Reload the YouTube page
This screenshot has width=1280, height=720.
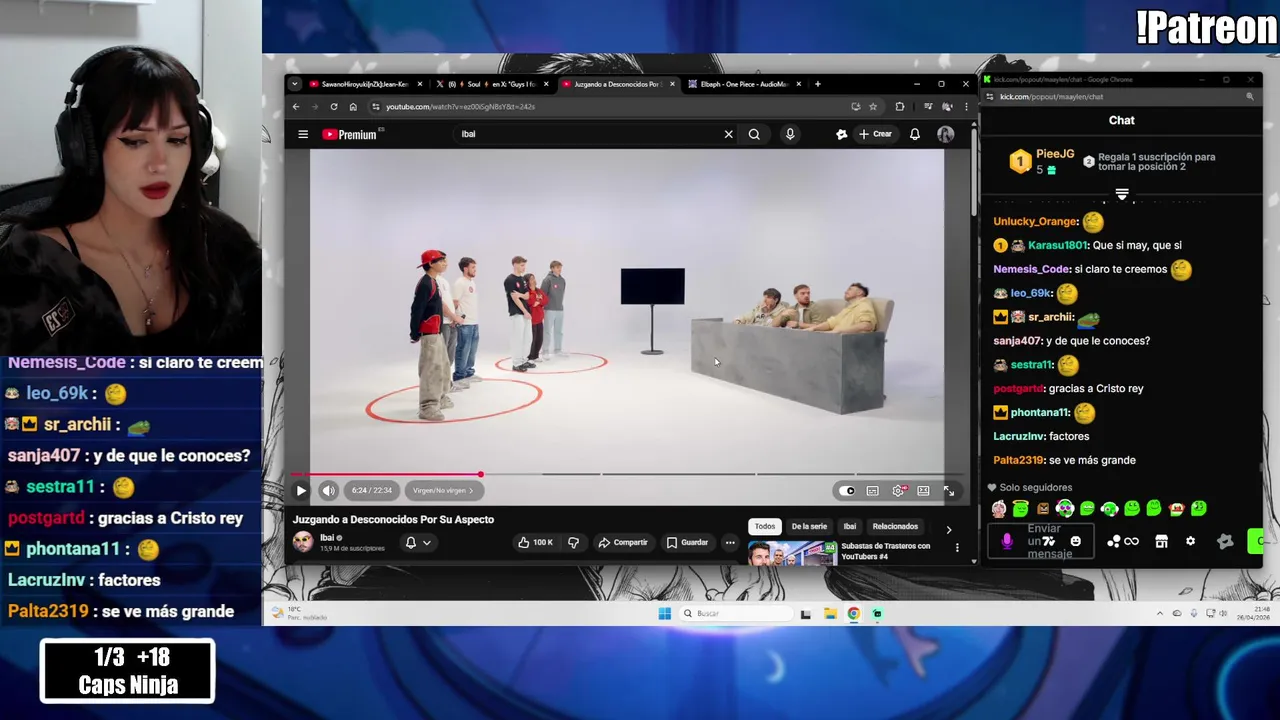click(x=334, y=107)
